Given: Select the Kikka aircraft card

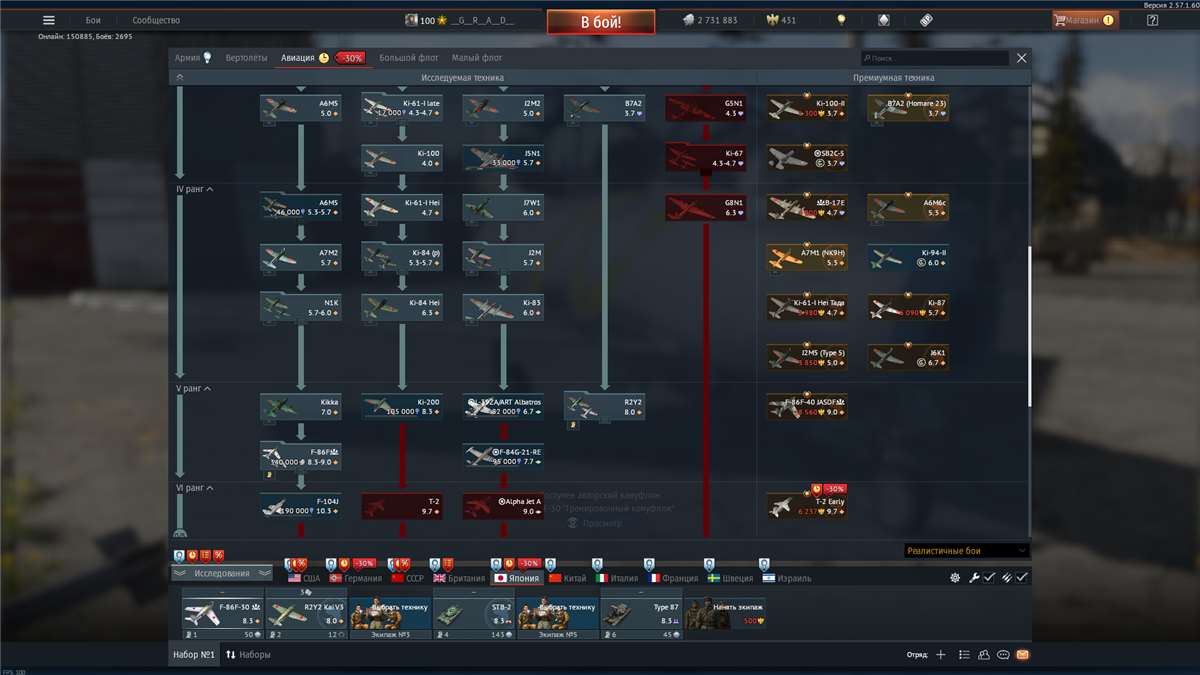Looking at the screenshot, I should 301,407.
